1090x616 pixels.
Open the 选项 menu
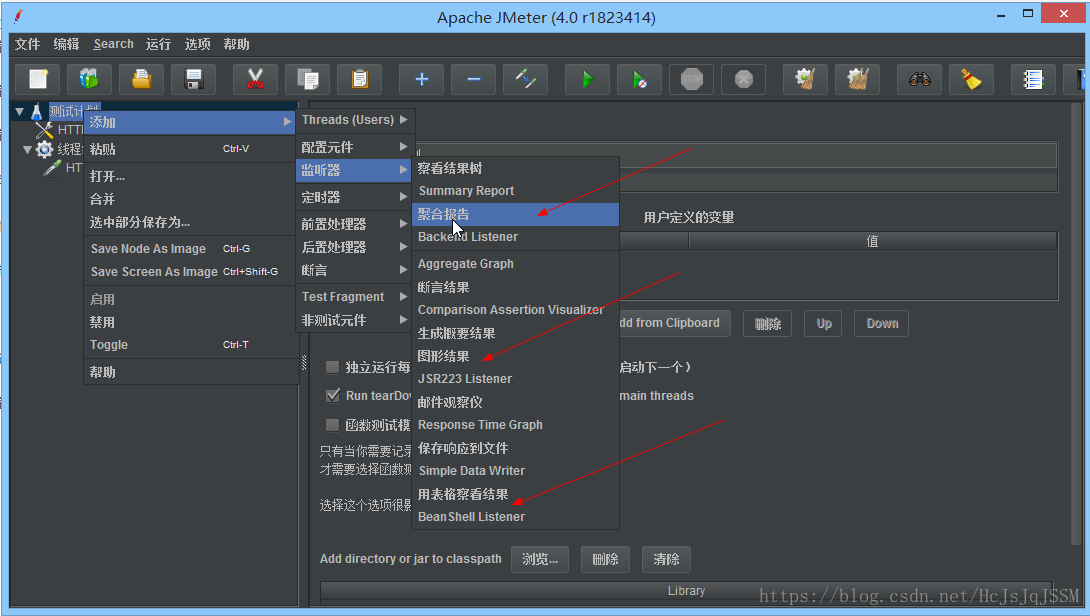[197, 44]
